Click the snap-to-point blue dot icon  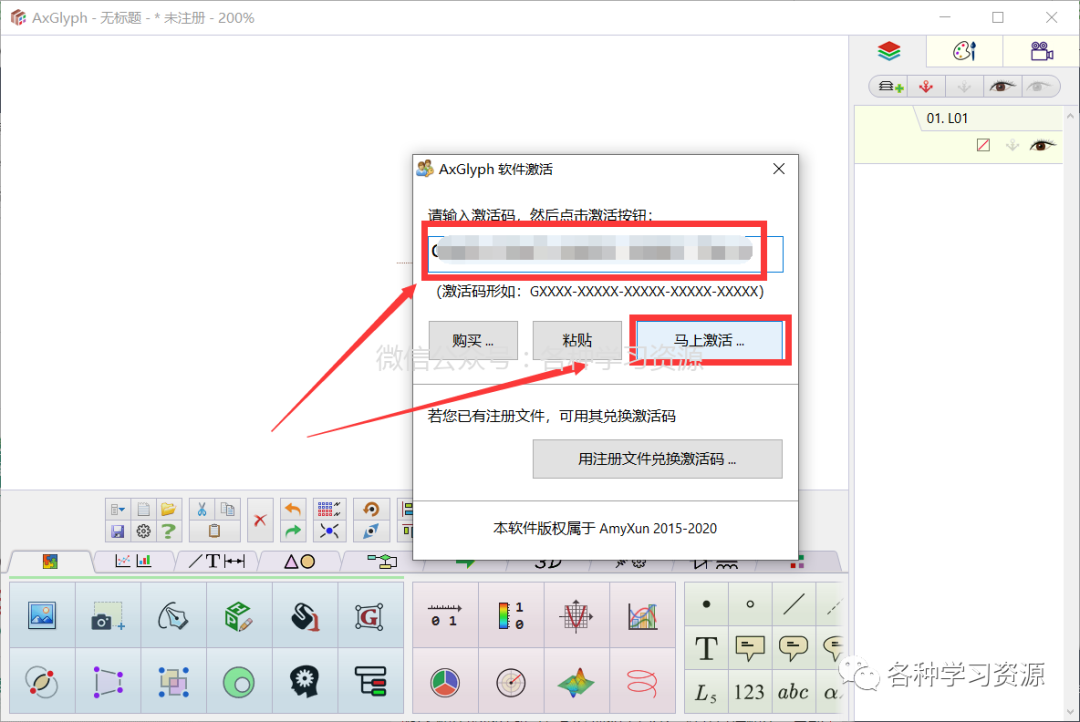(x=329, y=531)
